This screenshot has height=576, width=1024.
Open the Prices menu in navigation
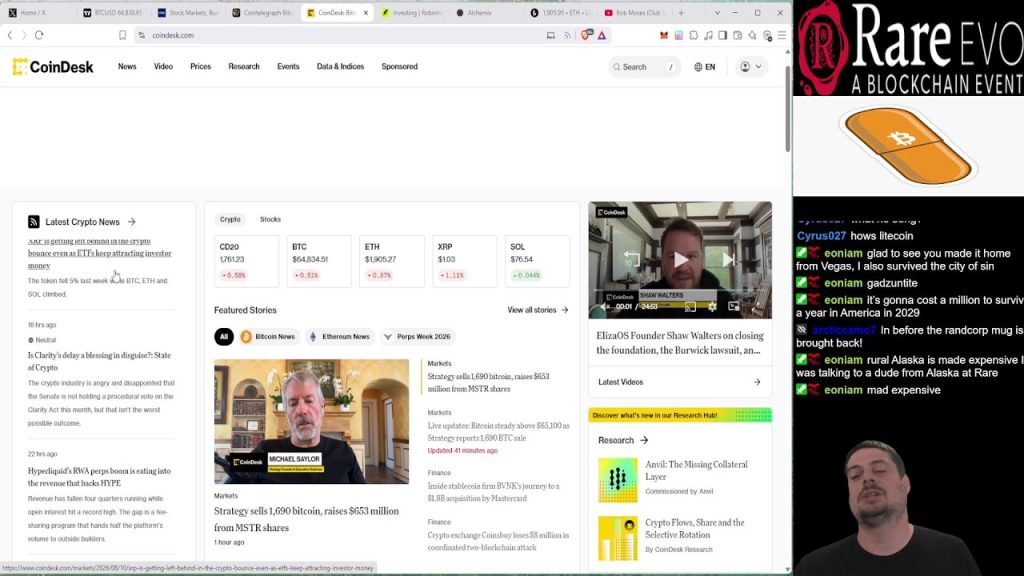click(200, 67)
